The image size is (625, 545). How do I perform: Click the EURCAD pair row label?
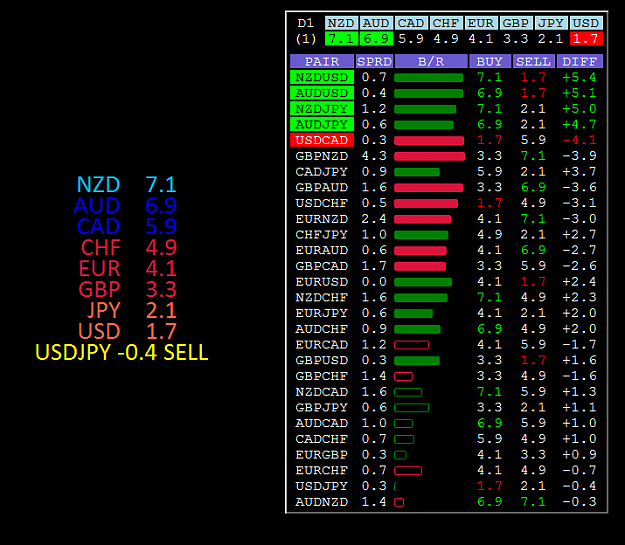[x=322, y=344]
